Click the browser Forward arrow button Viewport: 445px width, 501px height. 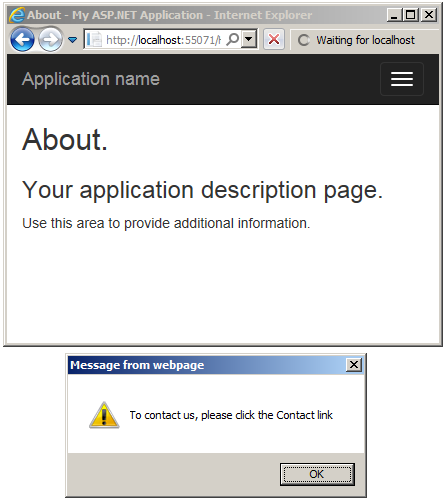coord(50,40)
